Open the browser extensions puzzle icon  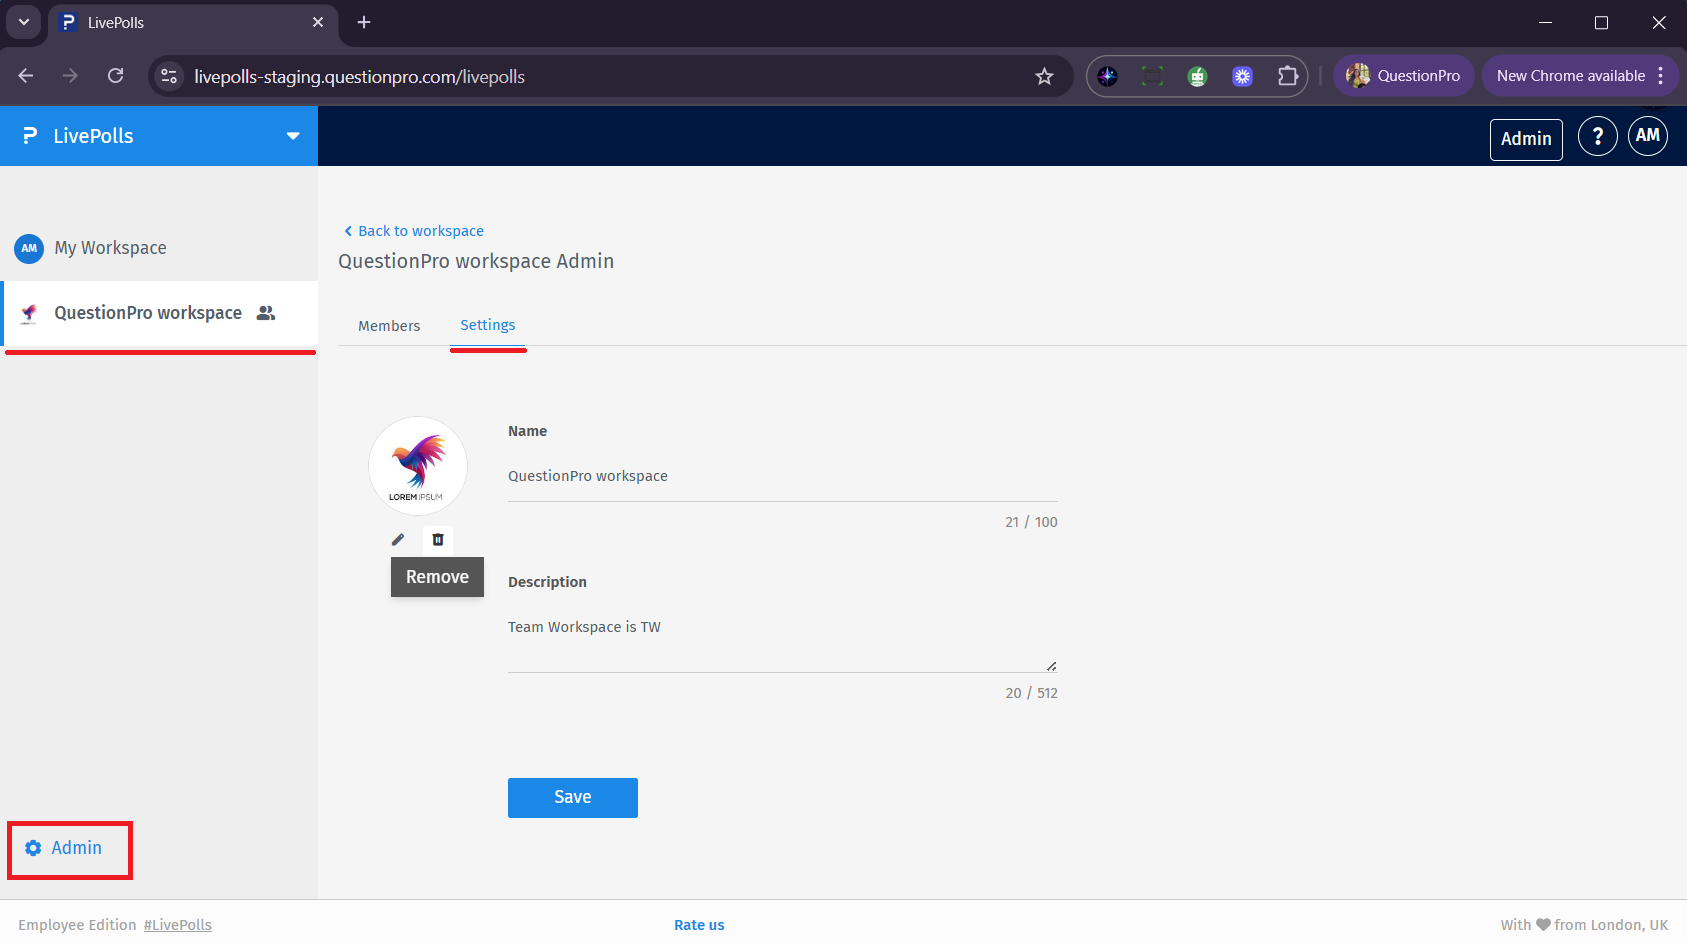coord(1288,76)
